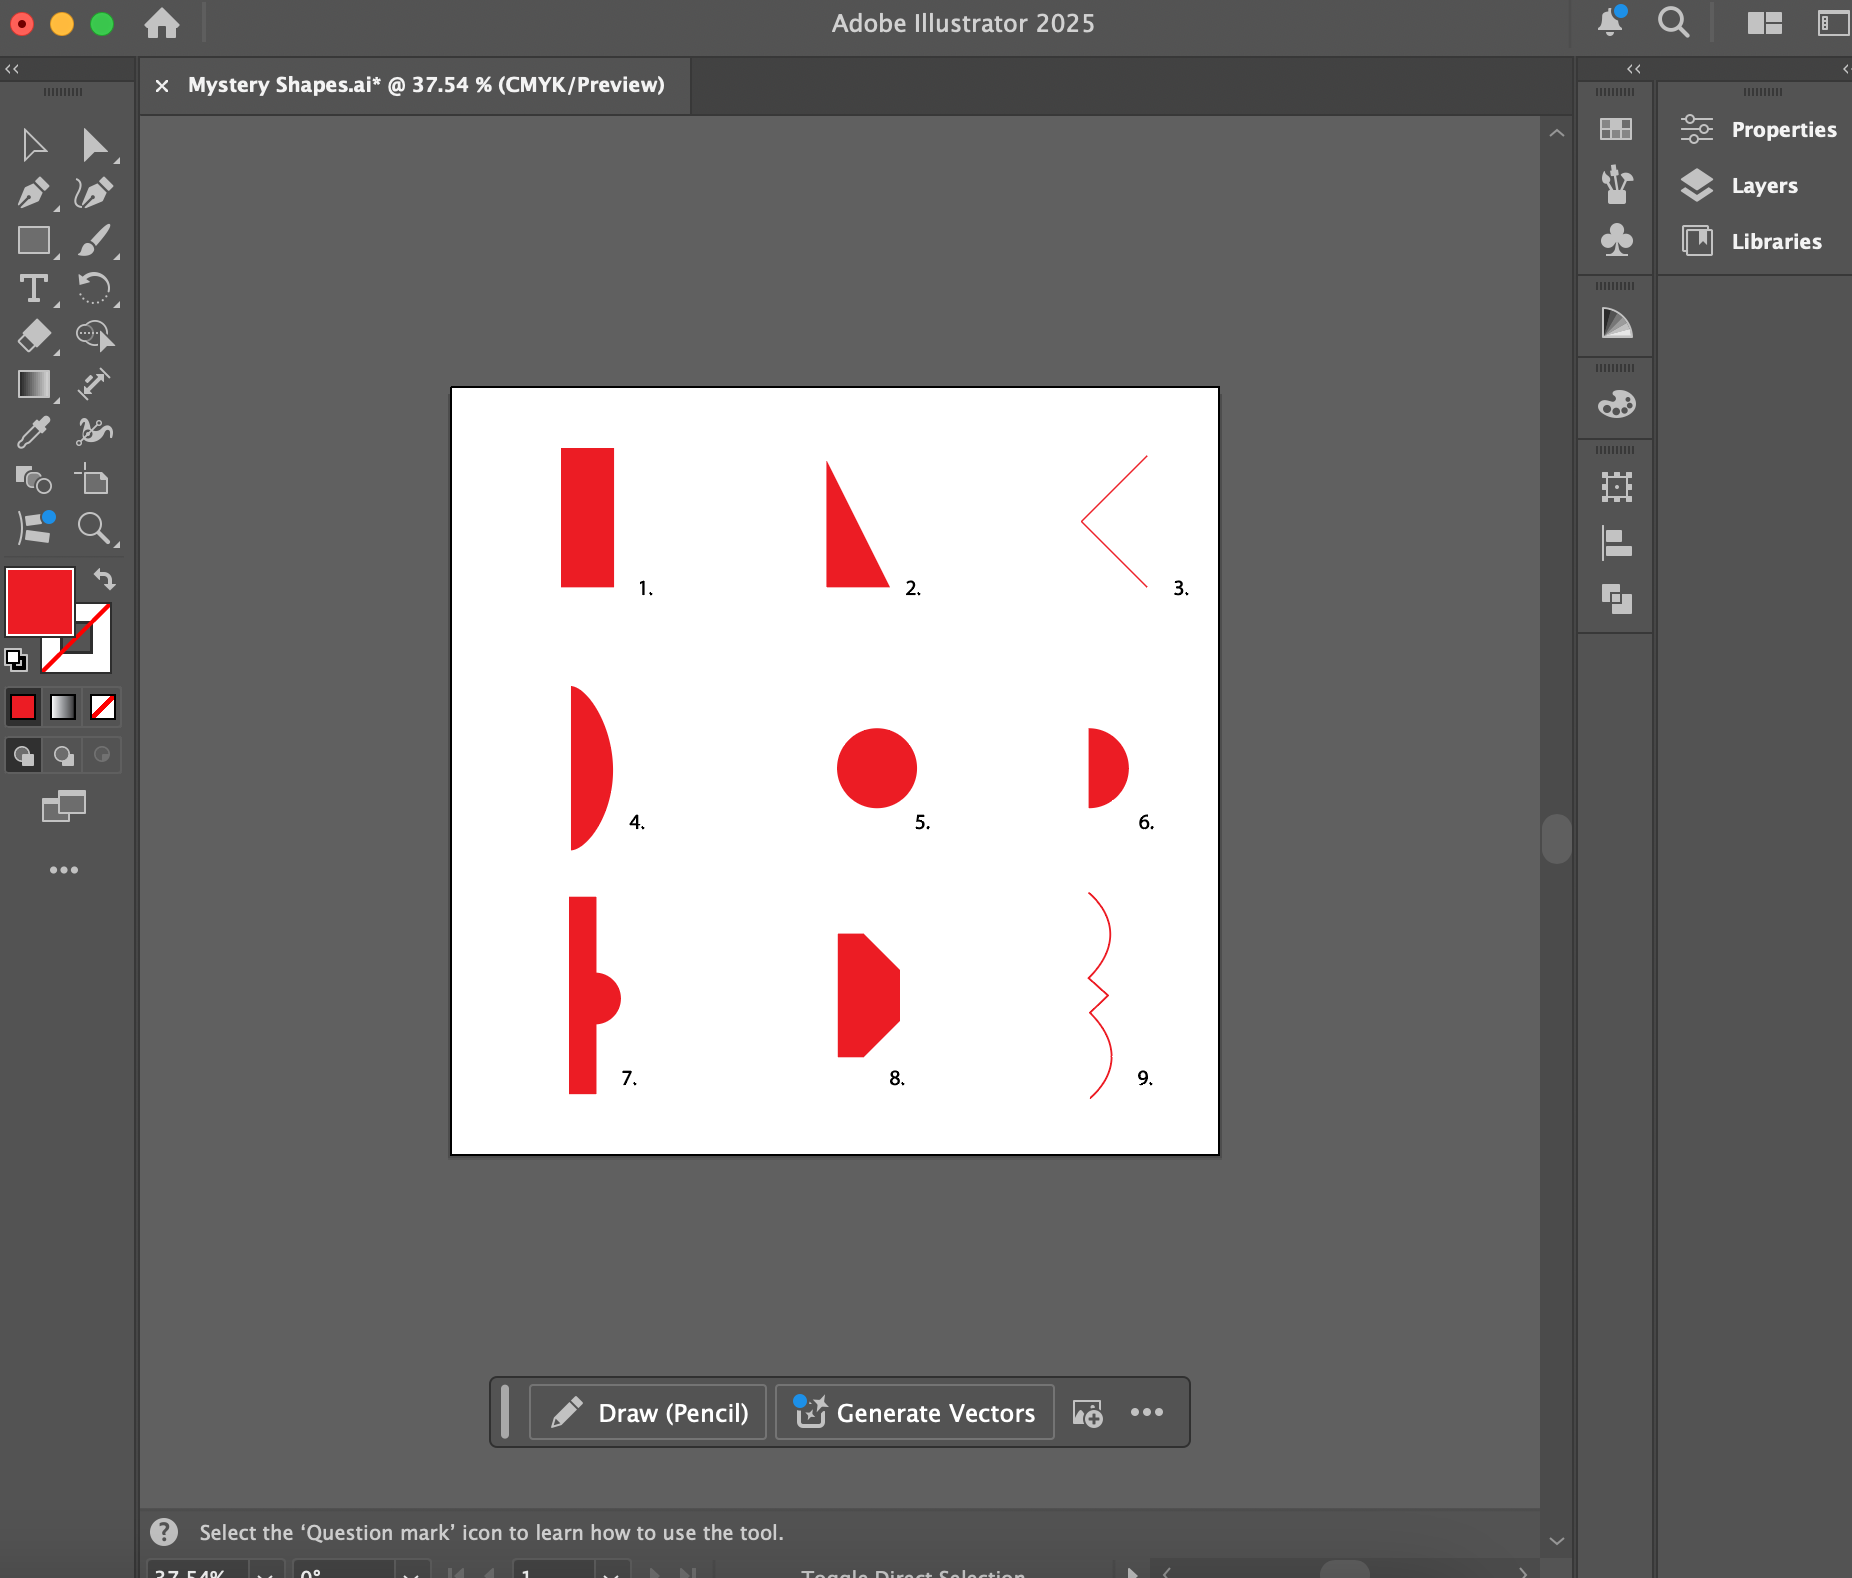Select the Rectangle tool
Image resolution: width=1852 pixels, height=1578 pixels.
[x=33, y=240]
